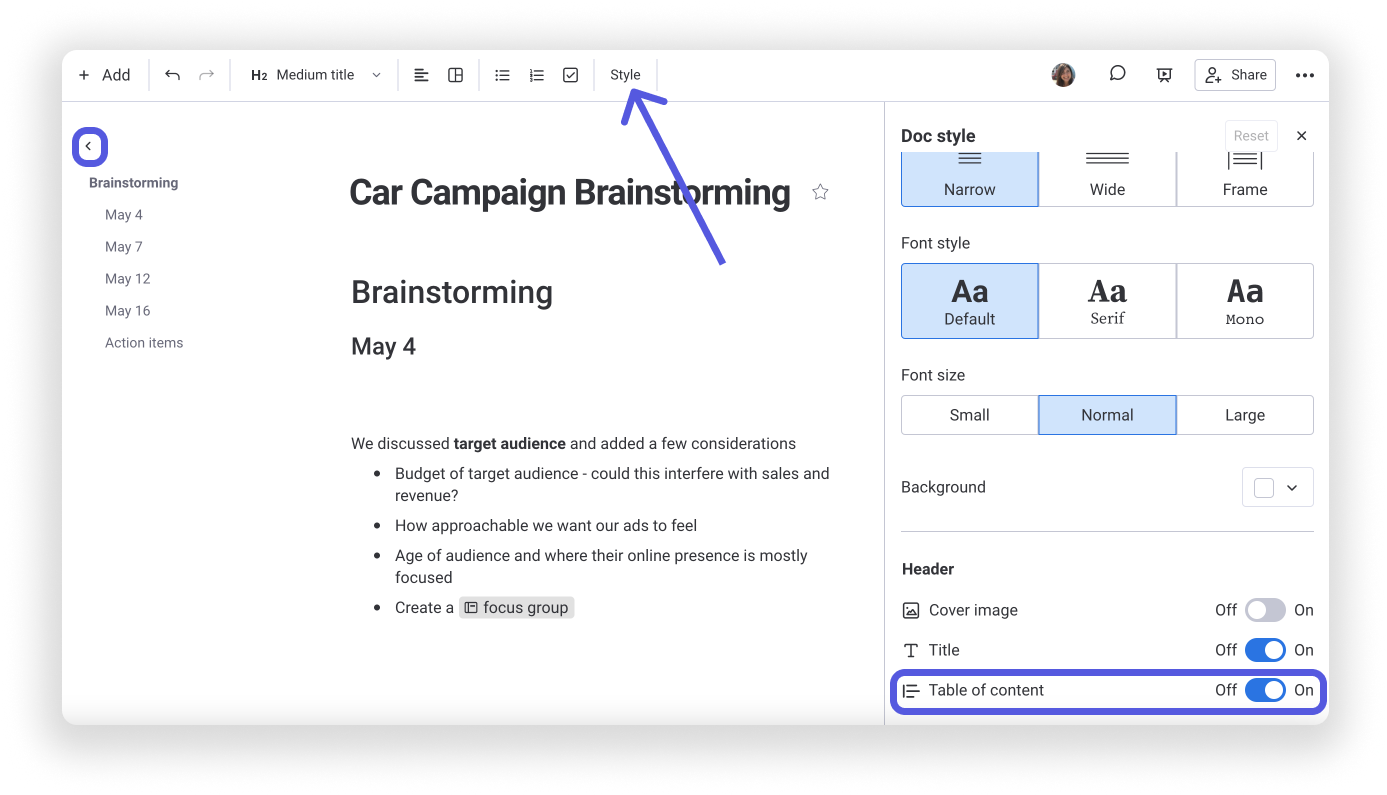
Task: Click the redo arrow icon
Action: click(205, 74)
